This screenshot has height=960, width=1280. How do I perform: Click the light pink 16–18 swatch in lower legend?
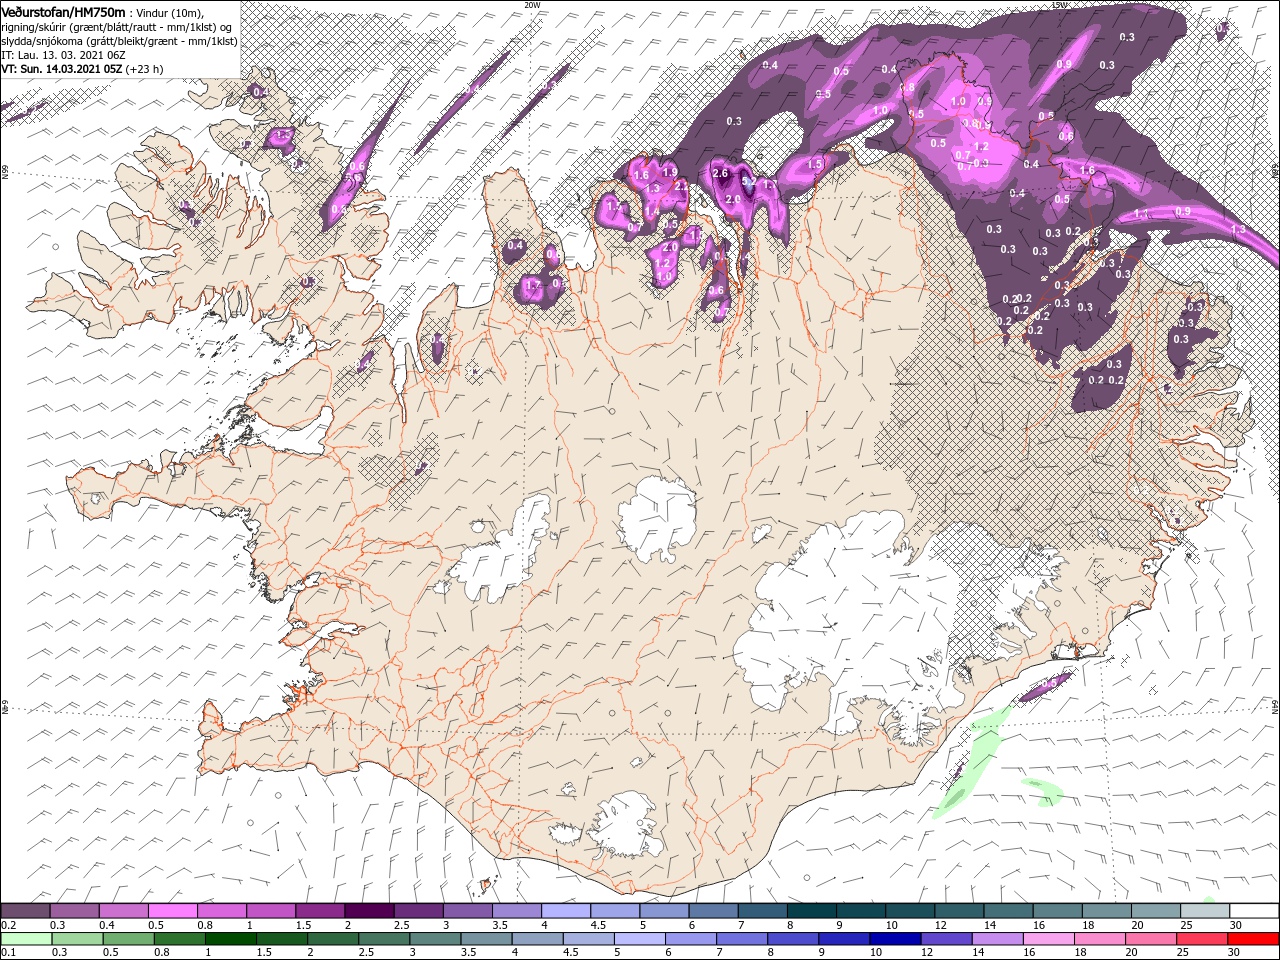1048,939
